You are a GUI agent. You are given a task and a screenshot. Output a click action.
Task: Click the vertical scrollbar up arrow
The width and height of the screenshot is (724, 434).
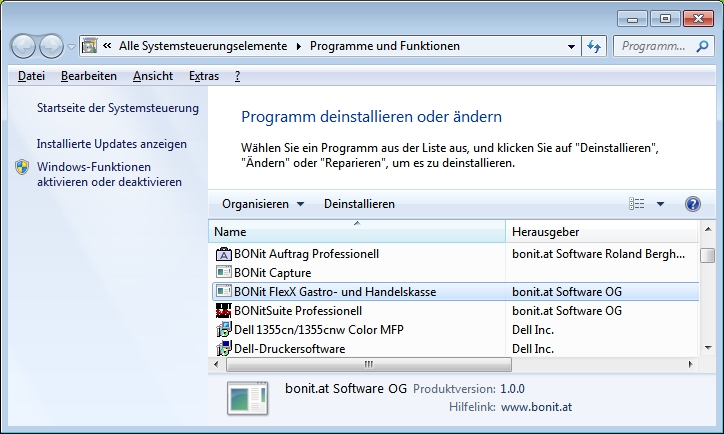point(708,229)
